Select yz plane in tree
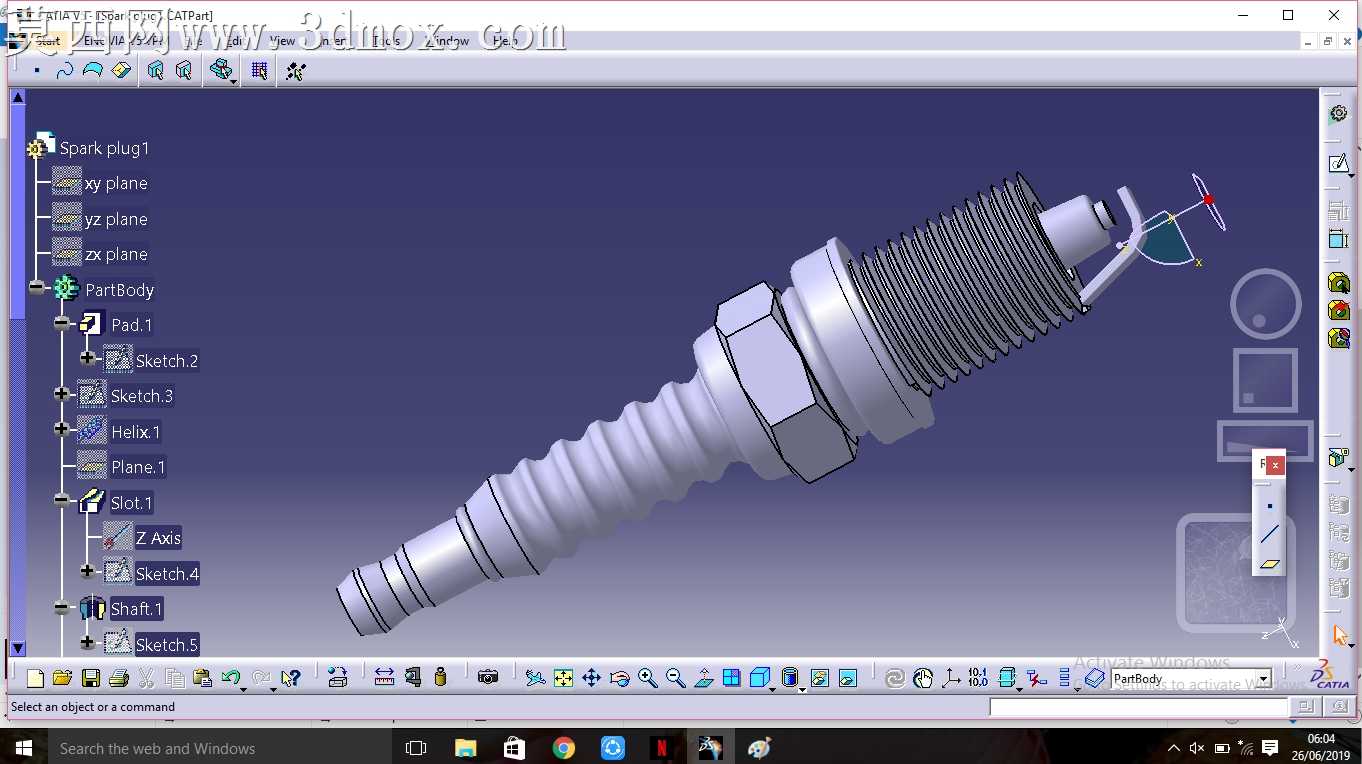This screenshot has width=1362, height=764. 116,219
